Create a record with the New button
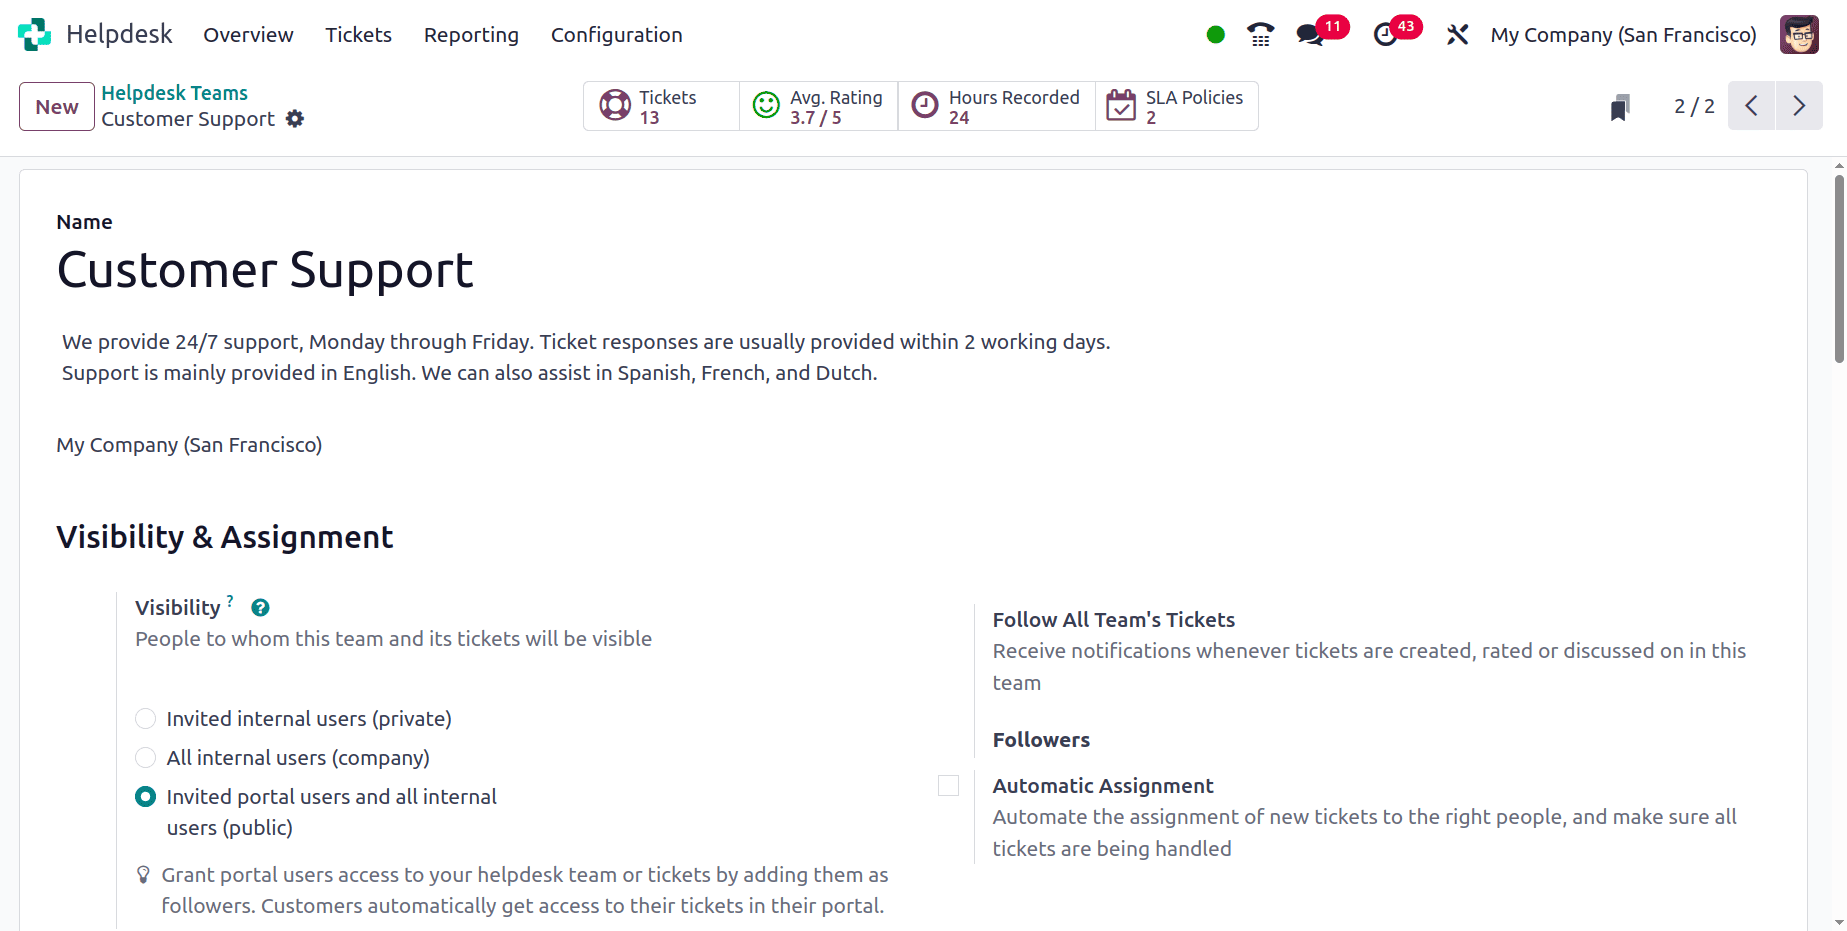 (x=56, y=106)
